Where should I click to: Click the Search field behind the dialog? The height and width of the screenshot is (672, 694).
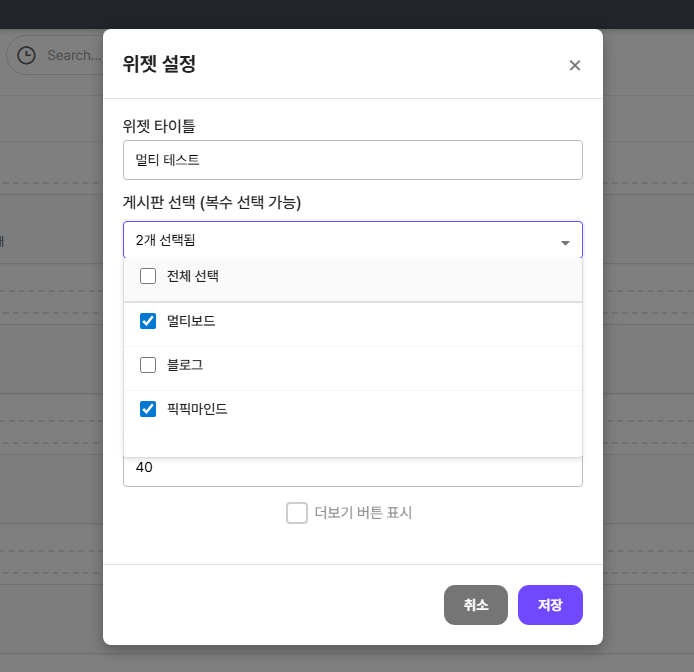(x=74, y=55)
